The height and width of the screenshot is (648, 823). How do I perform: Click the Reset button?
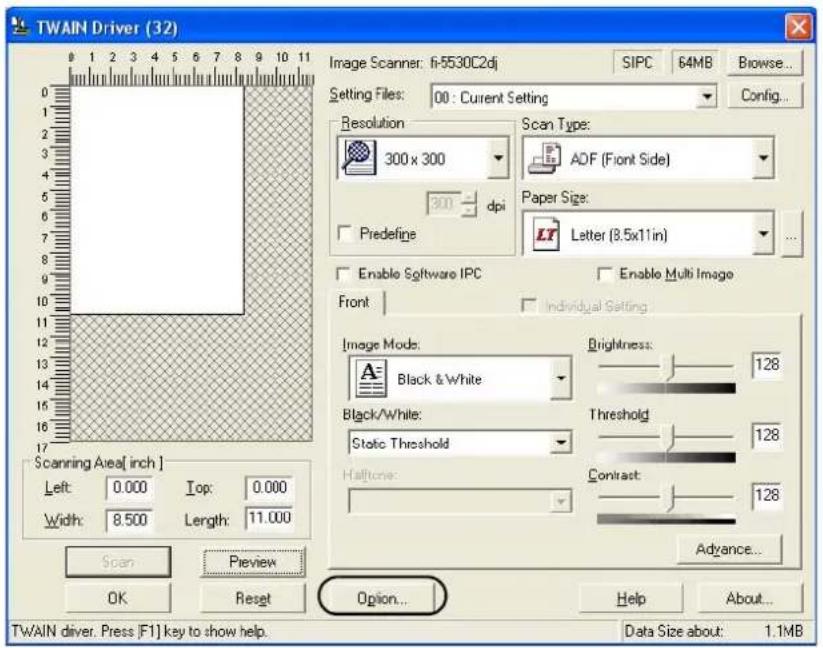pos(253,598)
